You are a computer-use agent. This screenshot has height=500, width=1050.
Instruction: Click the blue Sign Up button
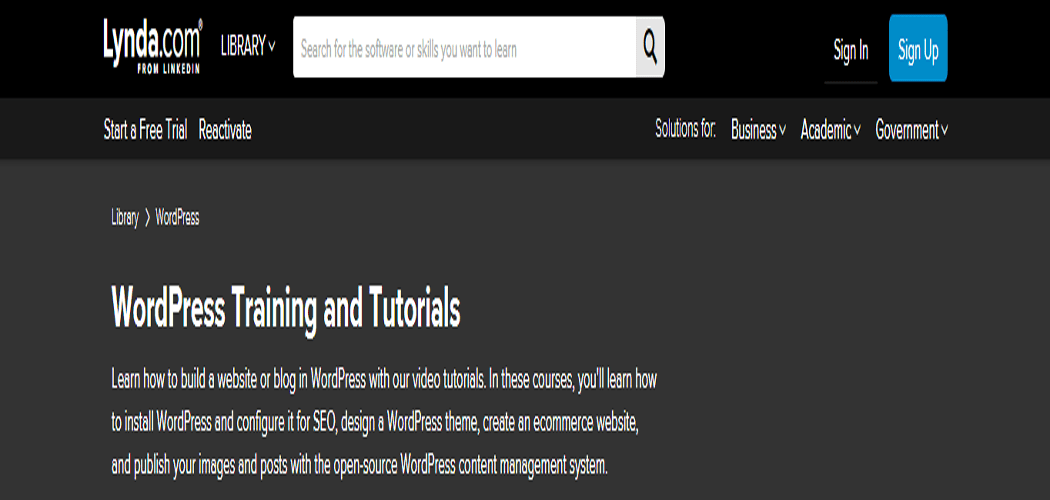click(x=918, y=49)
